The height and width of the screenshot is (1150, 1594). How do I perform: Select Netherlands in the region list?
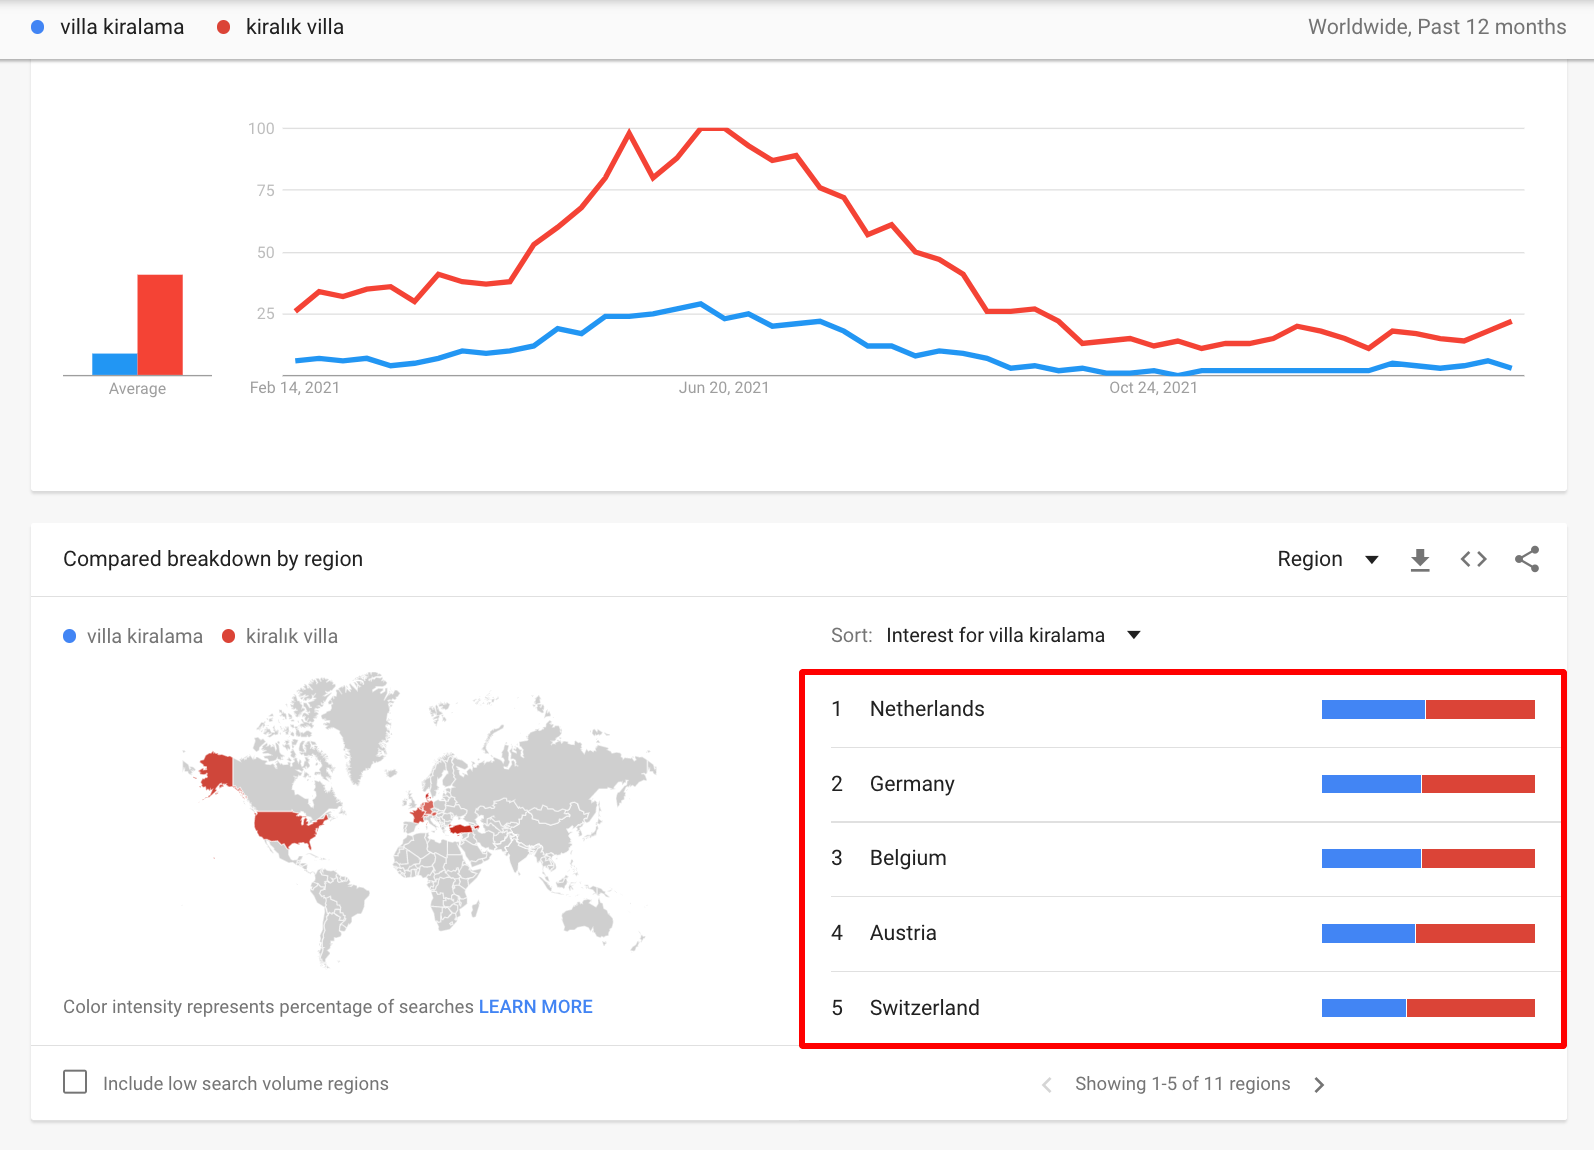tap(926, 709)
